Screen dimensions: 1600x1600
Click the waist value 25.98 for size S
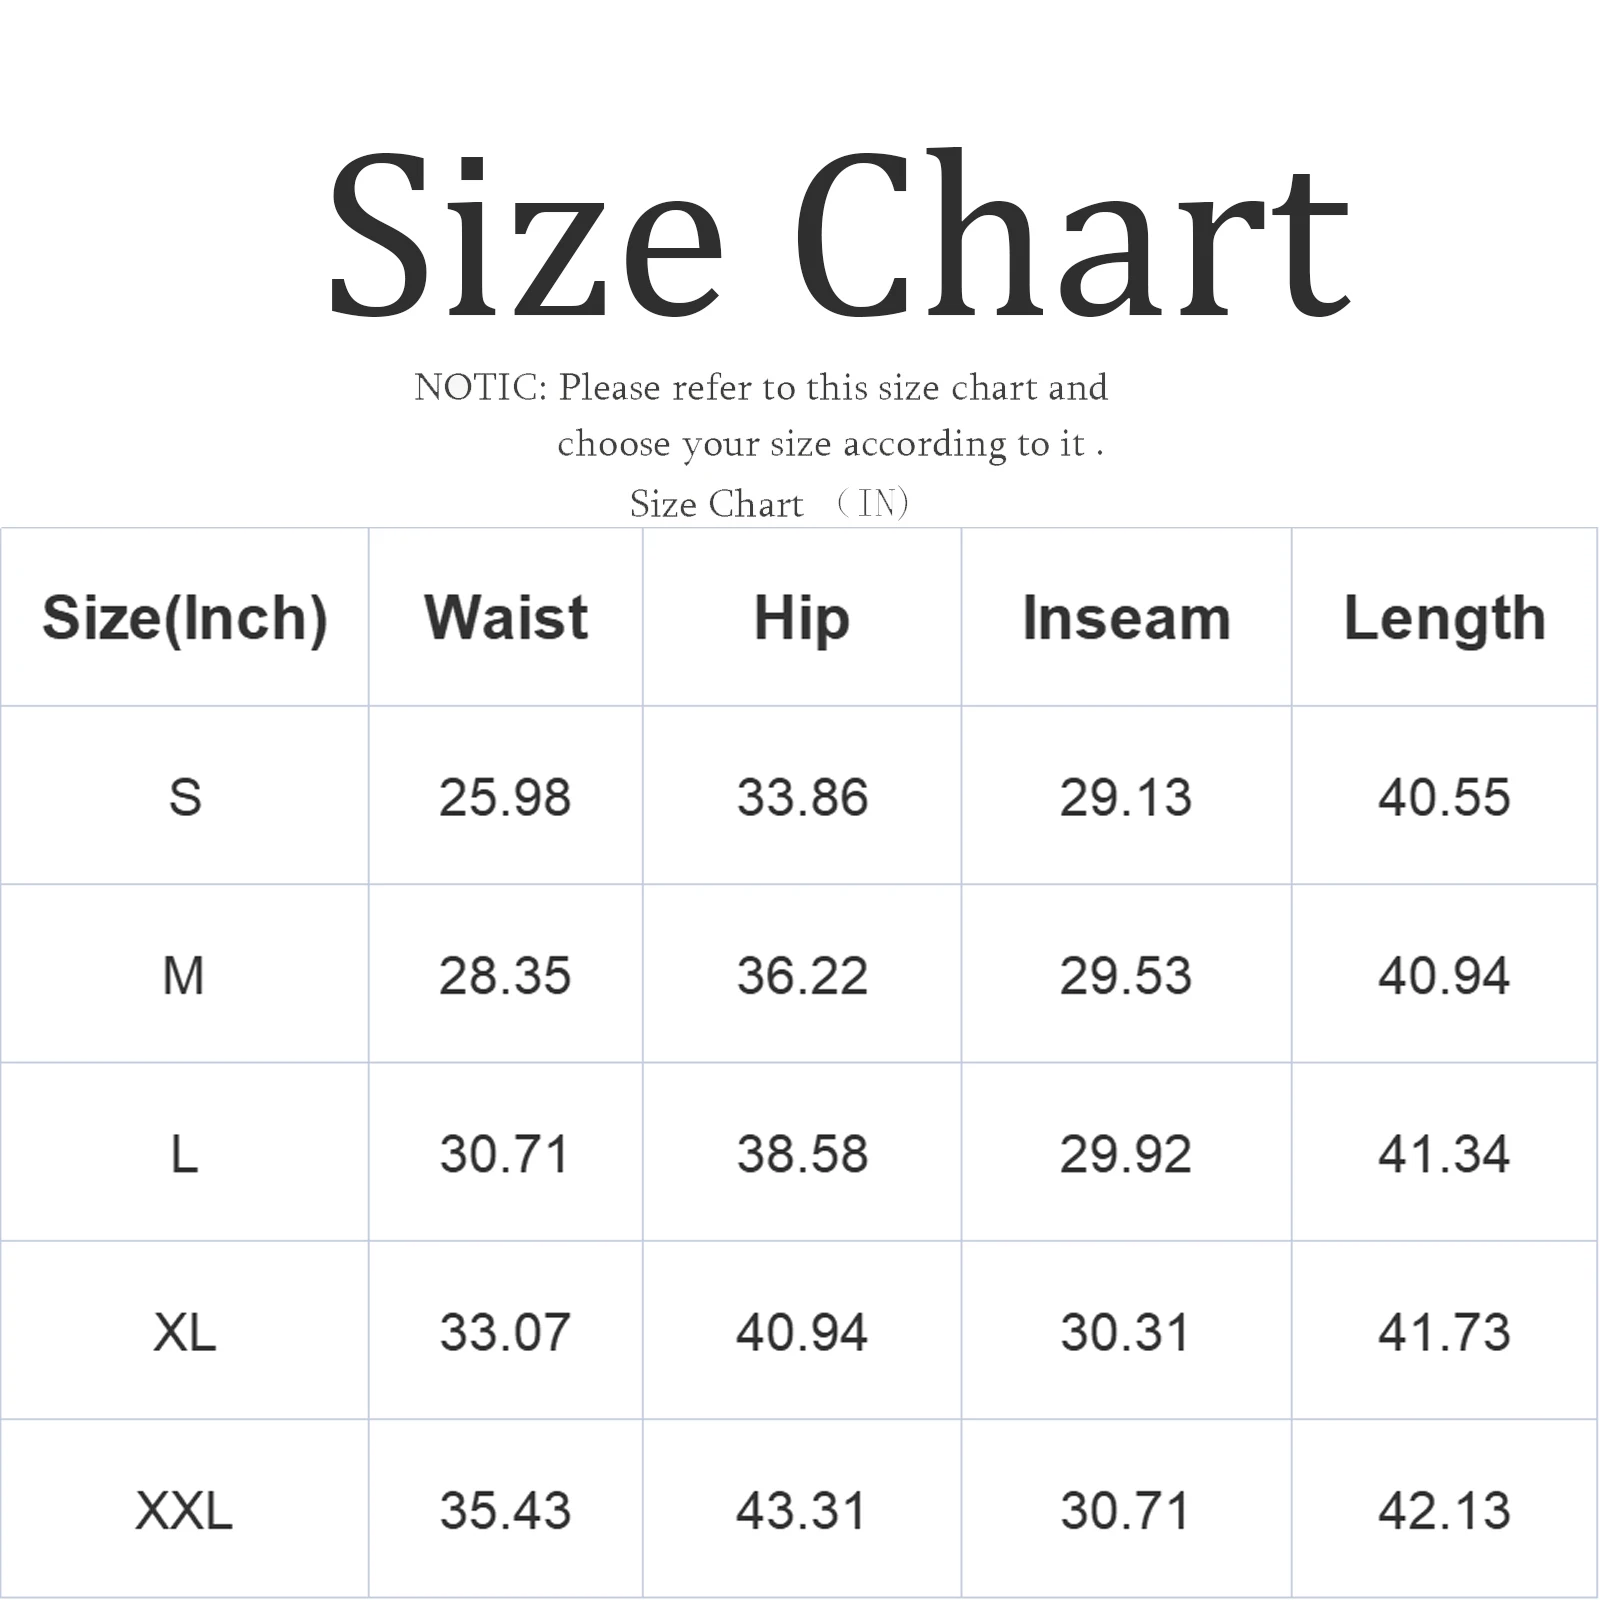pyautogui.click(x=505, y=797)
